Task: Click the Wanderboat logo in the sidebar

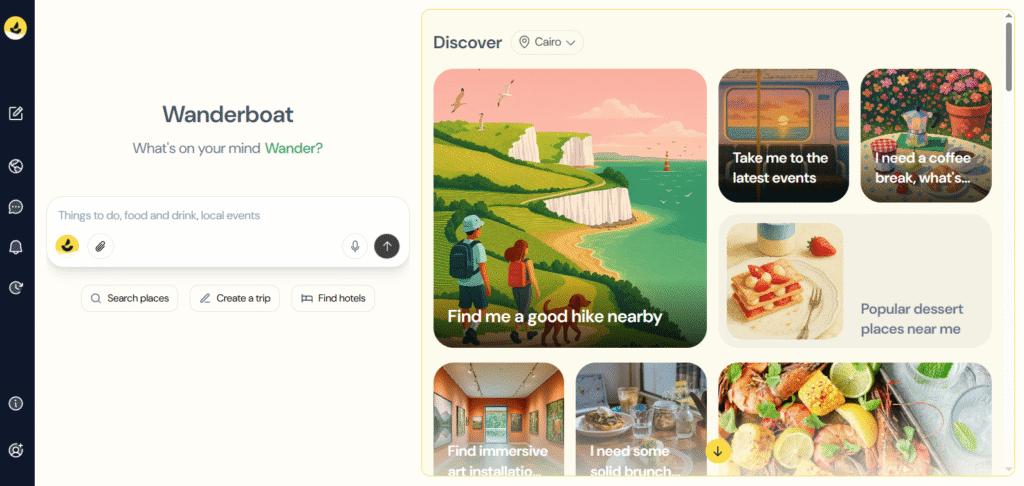Action: 15,29
